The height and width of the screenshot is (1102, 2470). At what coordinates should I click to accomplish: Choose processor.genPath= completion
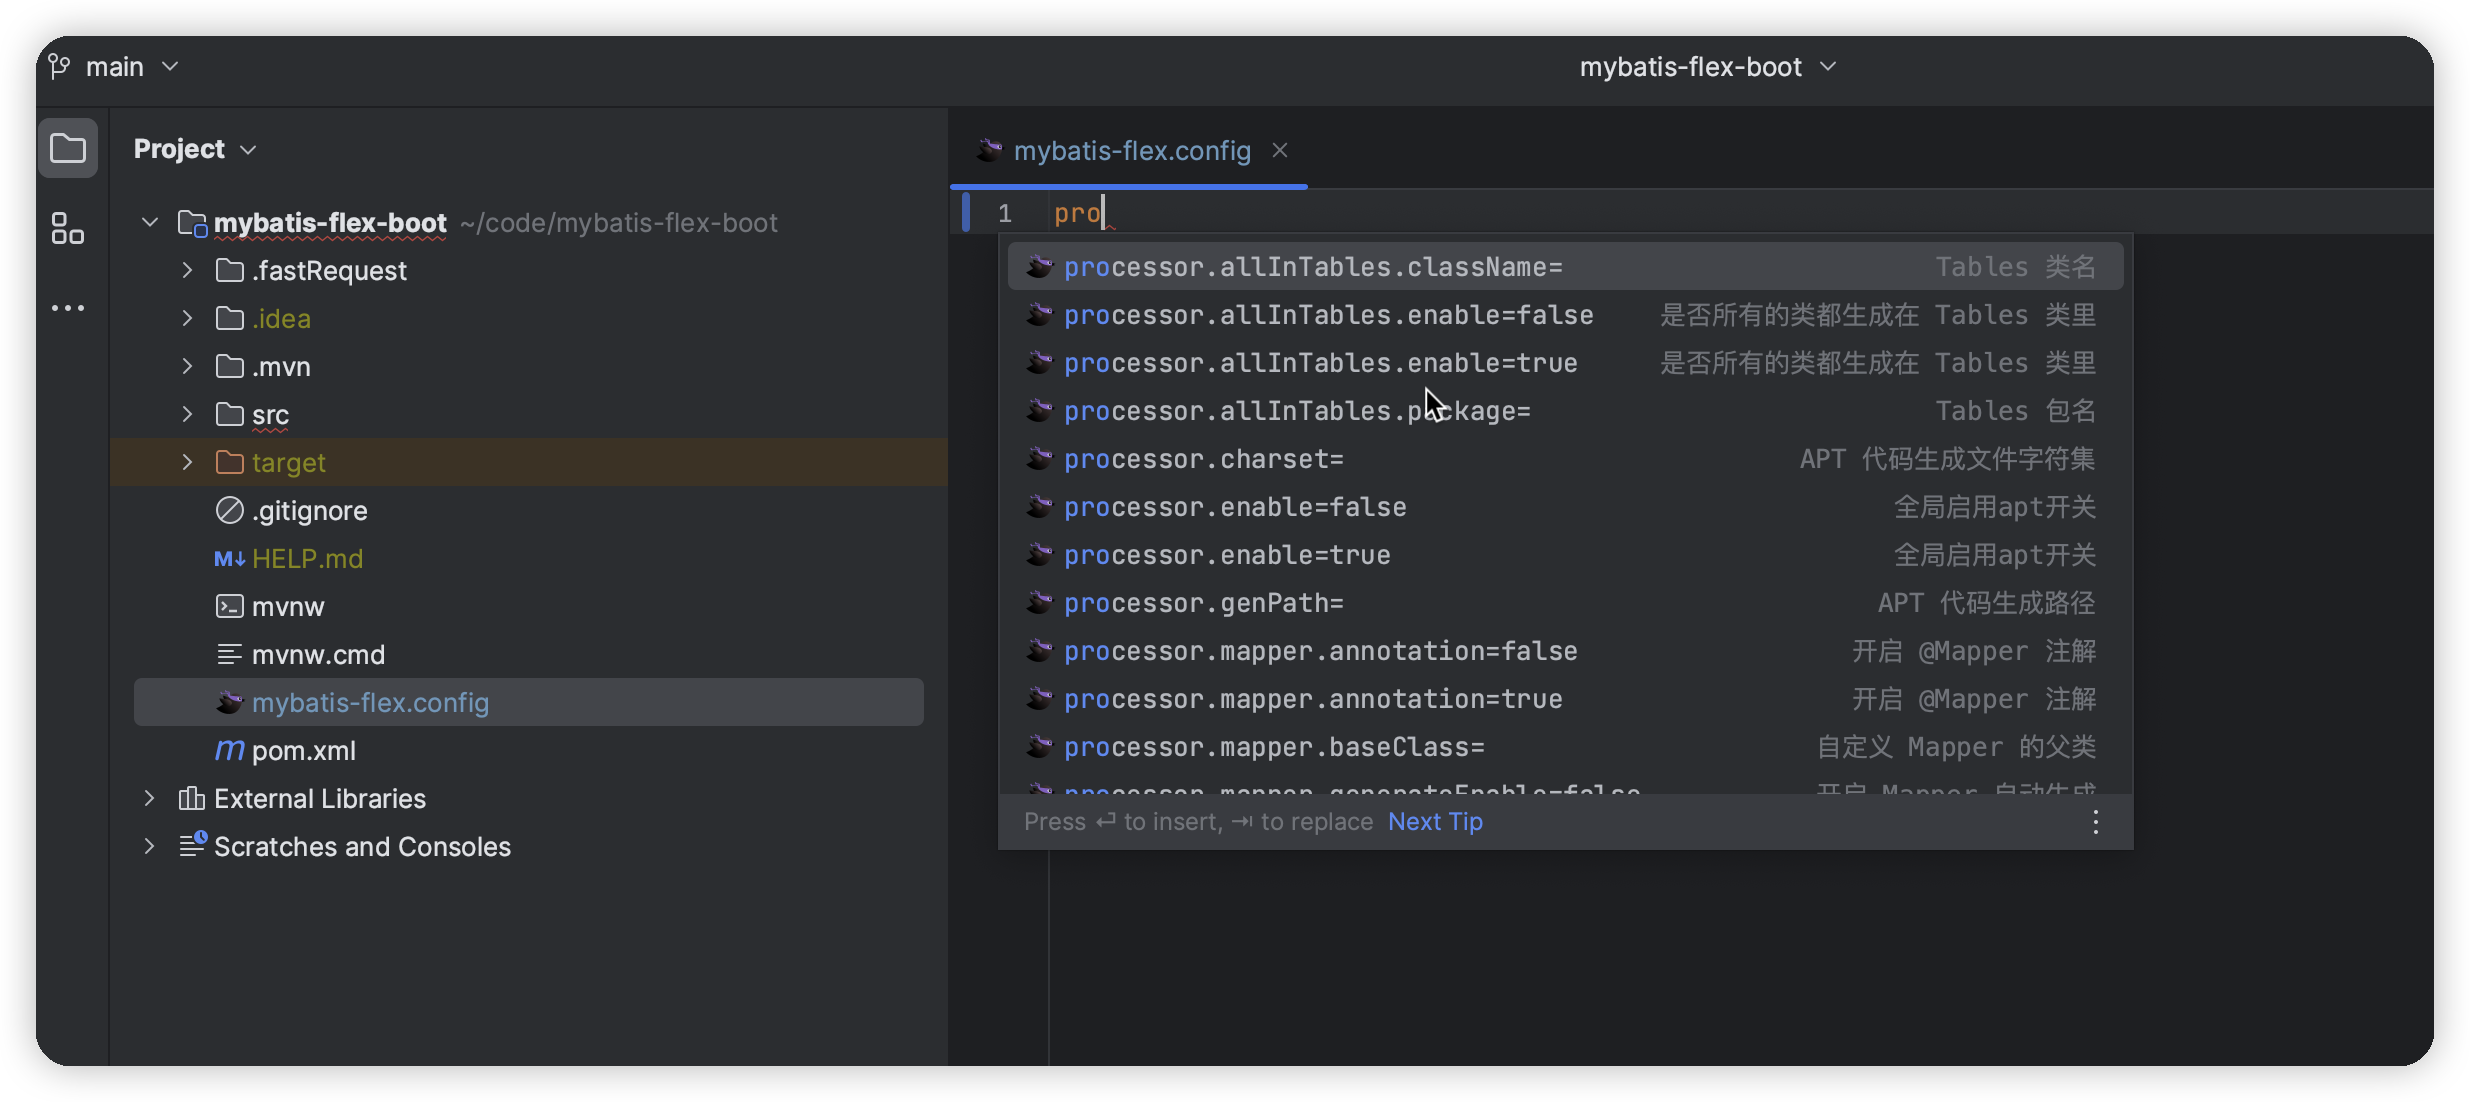1565,603
